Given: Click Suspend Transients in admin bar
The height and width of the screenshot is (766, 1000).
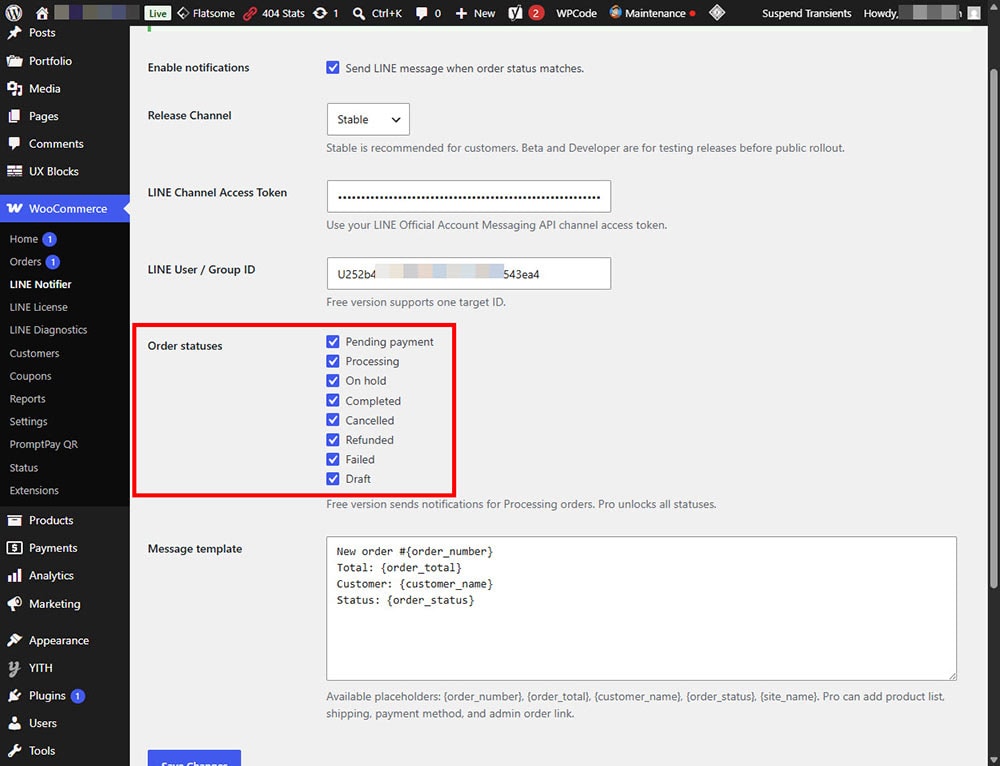Looking at the screenshot, I should 806,13.
